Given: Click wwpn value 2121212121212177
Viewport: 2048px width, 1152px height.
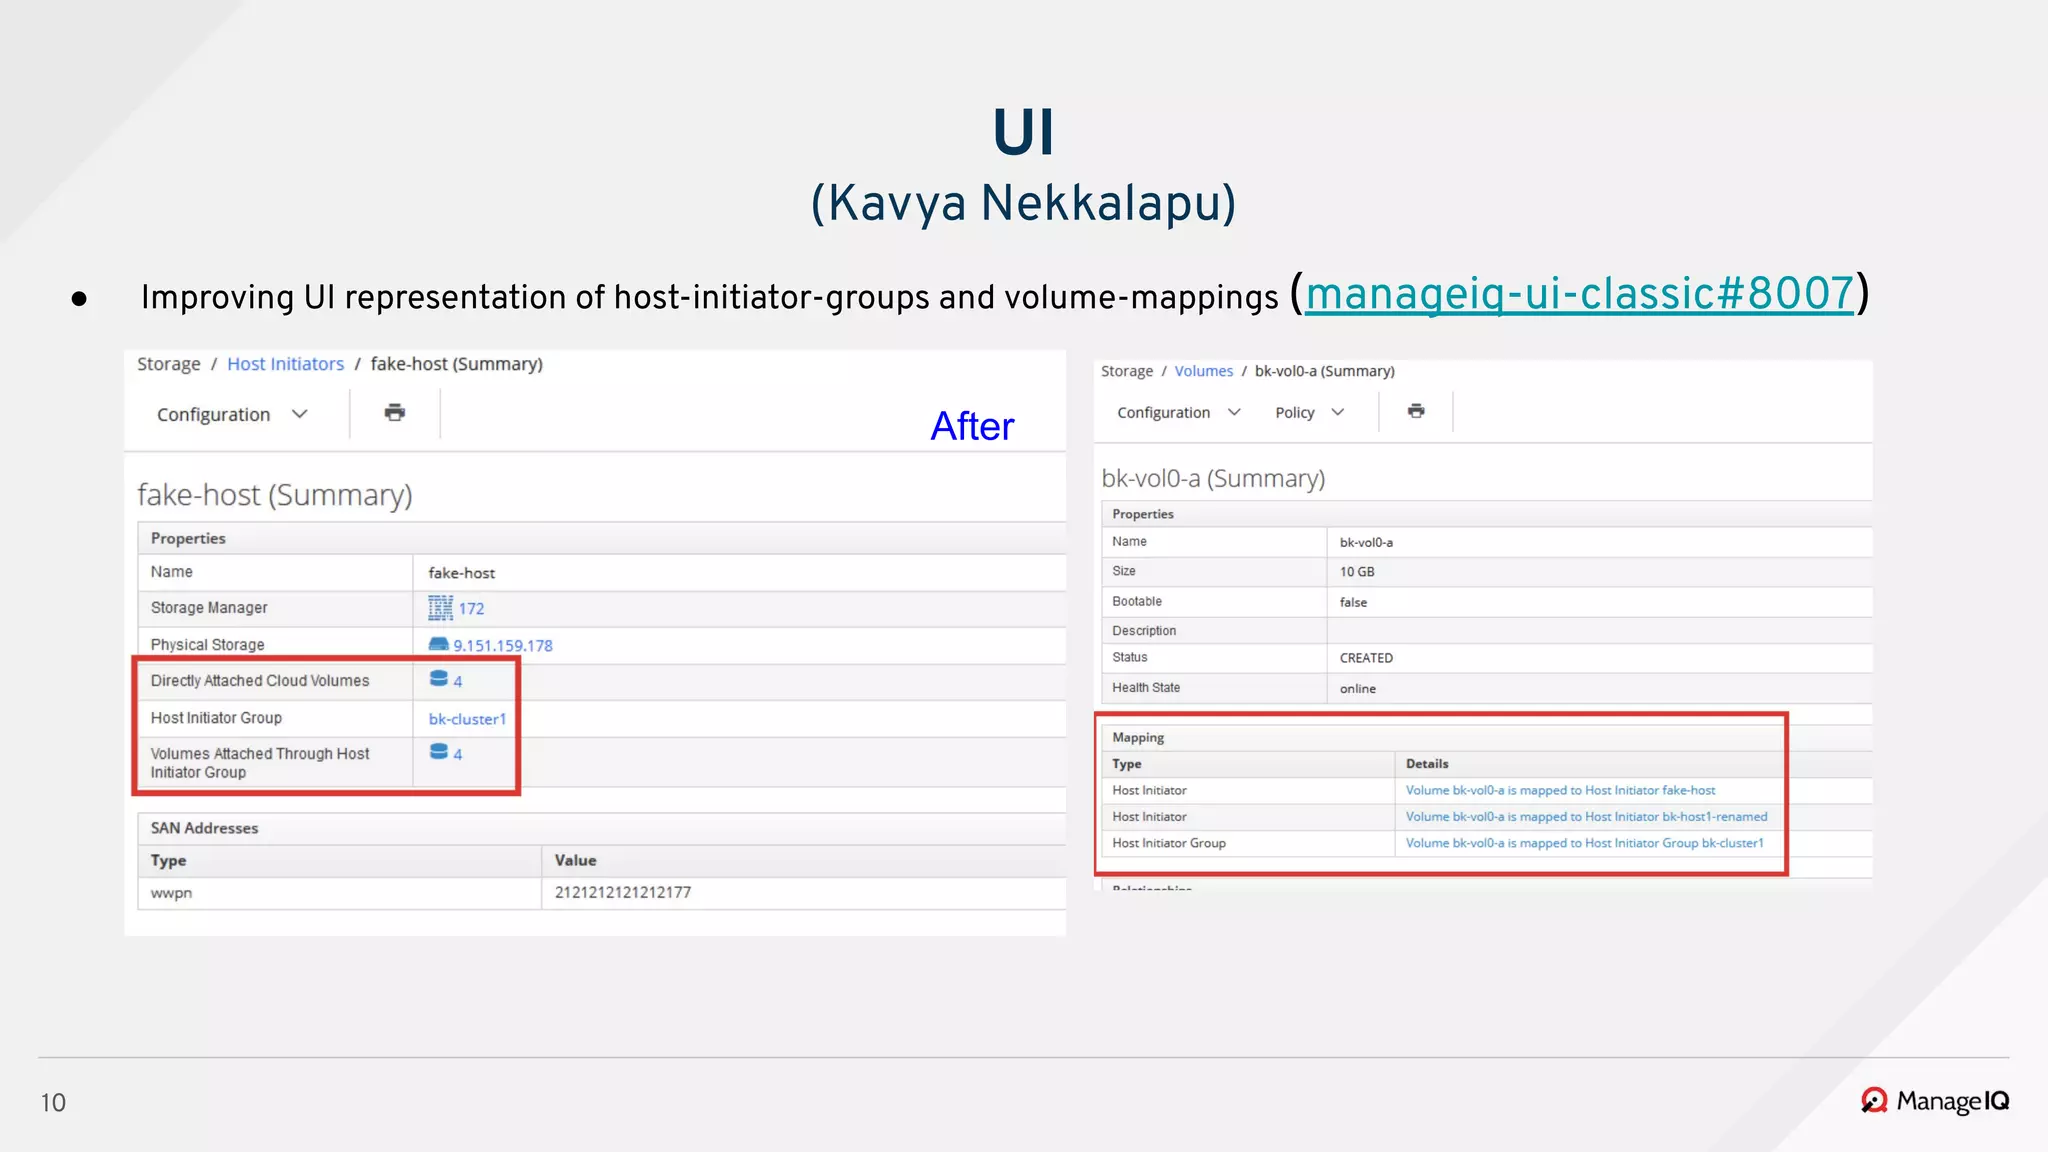Looking at the screenshot, I should point(623,892).
